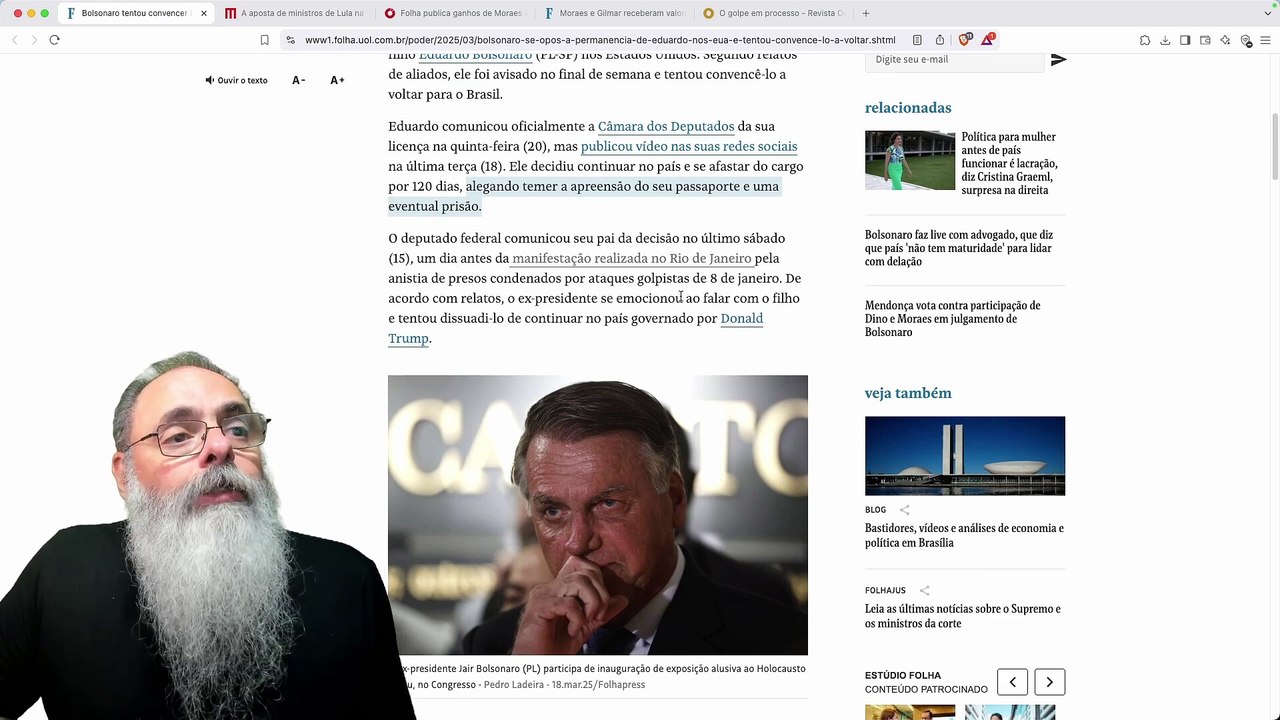Switch to the O golpe em processo tab

774,13
